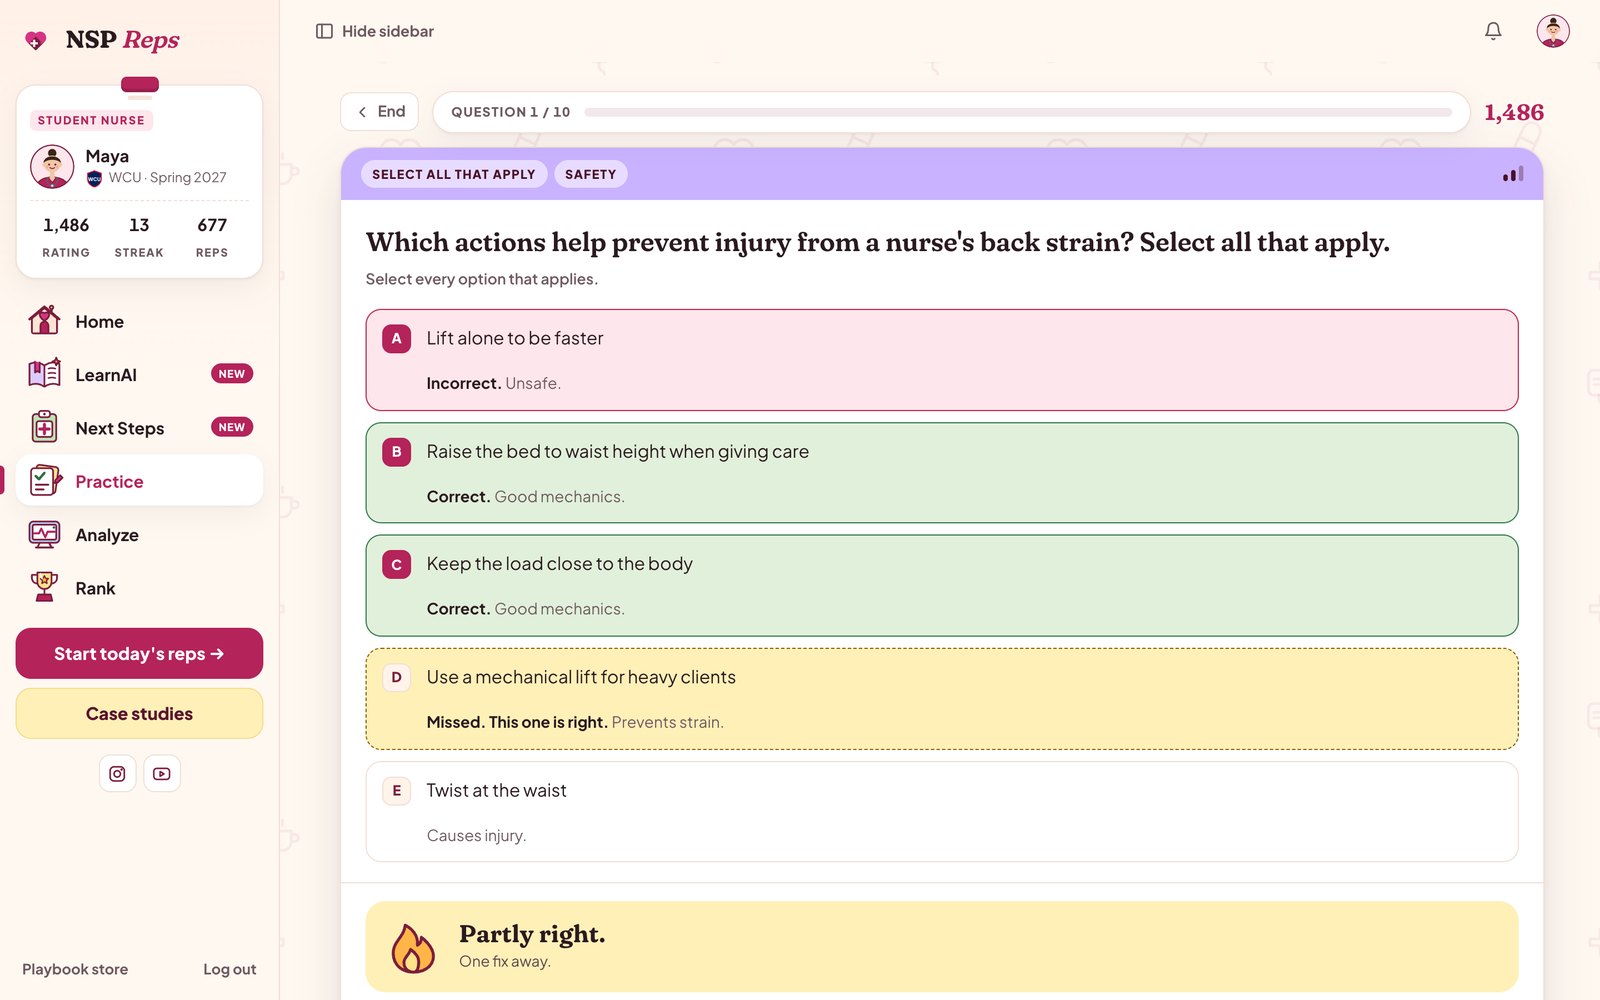Viewport: 1600px width, 1000px height.
Task: Select option E Twist at the waist
Action: pos(942,812)
